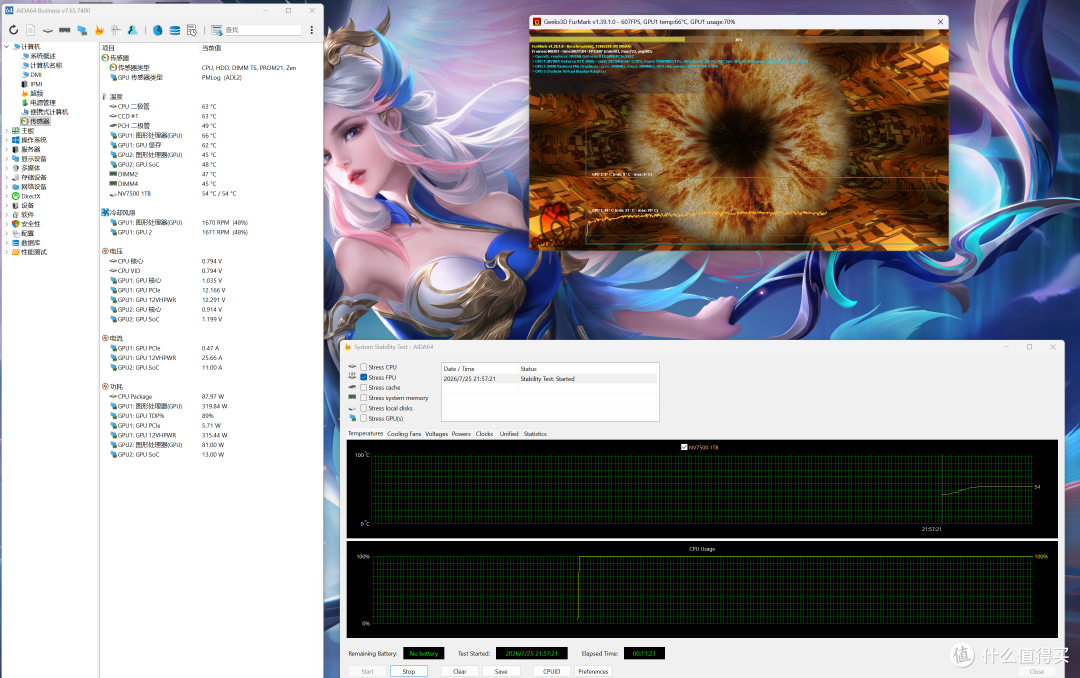Click the 配置 configuration icon in tree
This screenshot has height=678, width=1080.
16,234
